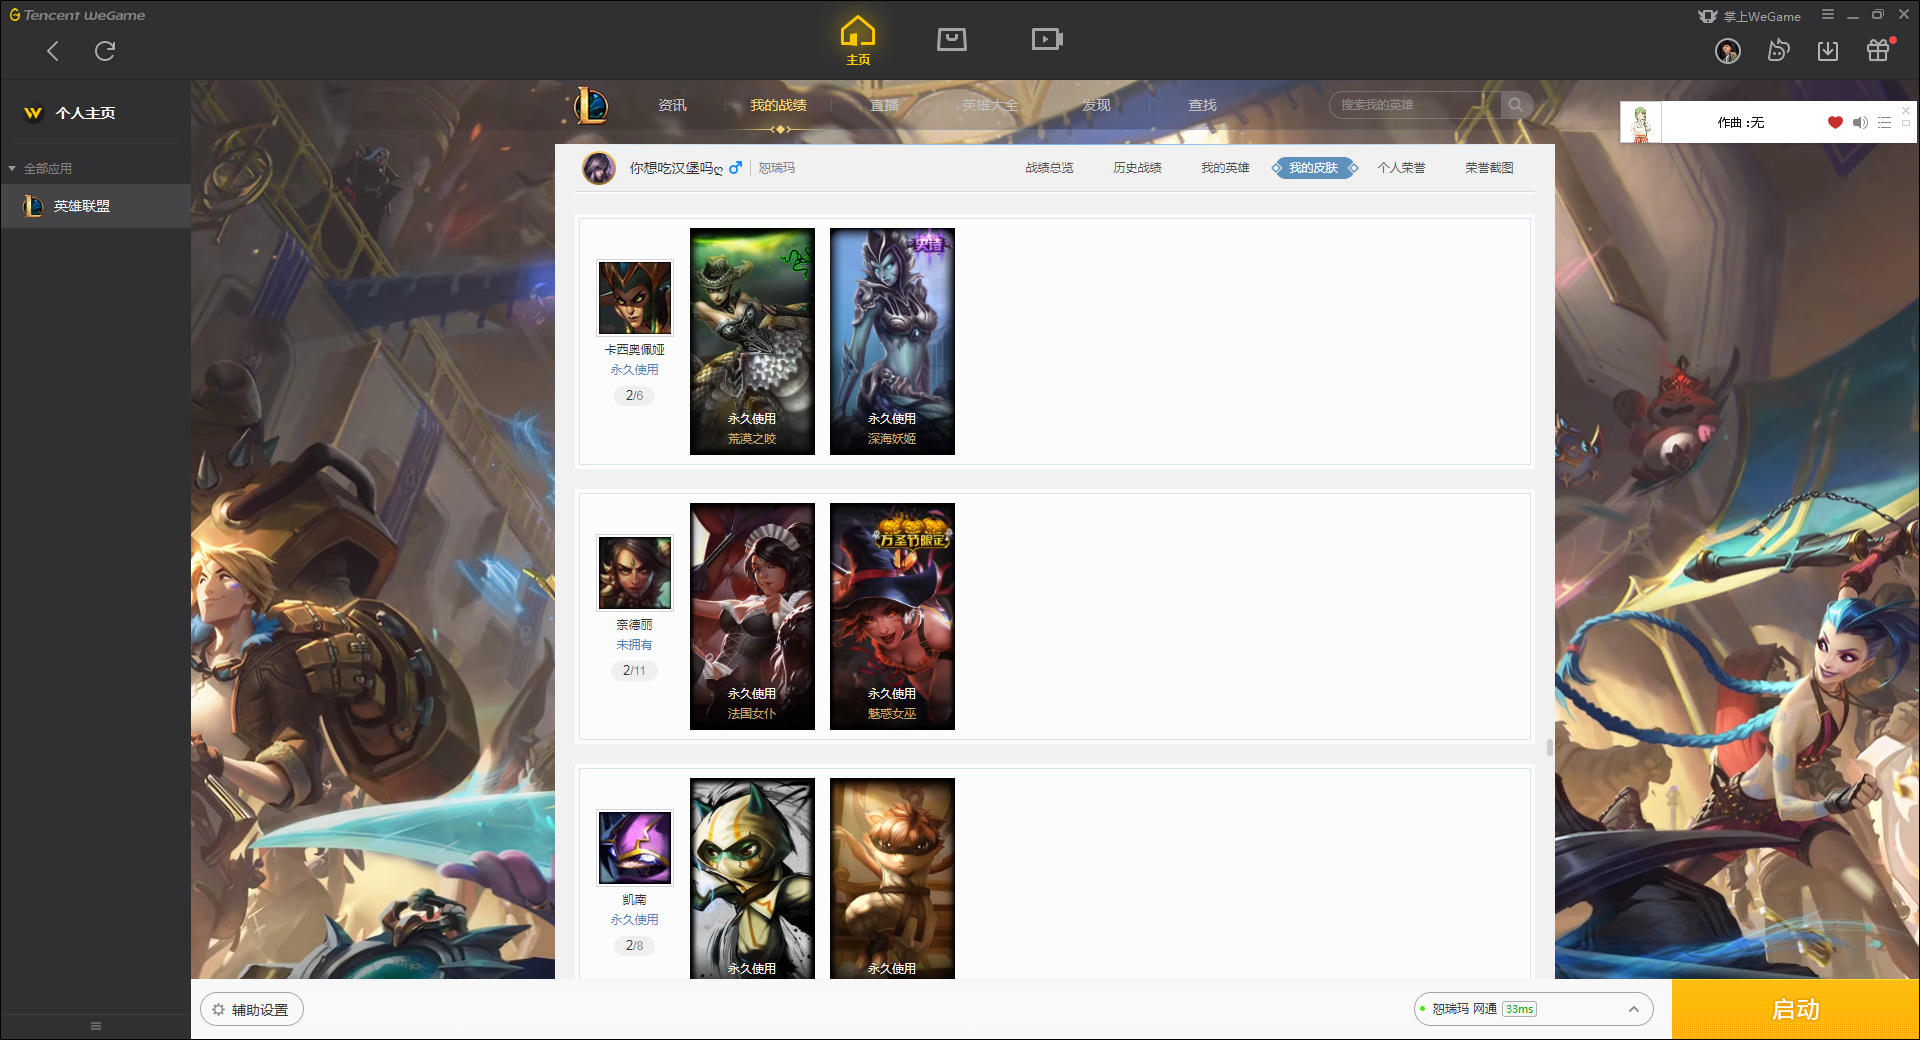This screenshot has height=1040, width=1920.
Task: Open the download manager icon
Action: [x=1828, y=51]
